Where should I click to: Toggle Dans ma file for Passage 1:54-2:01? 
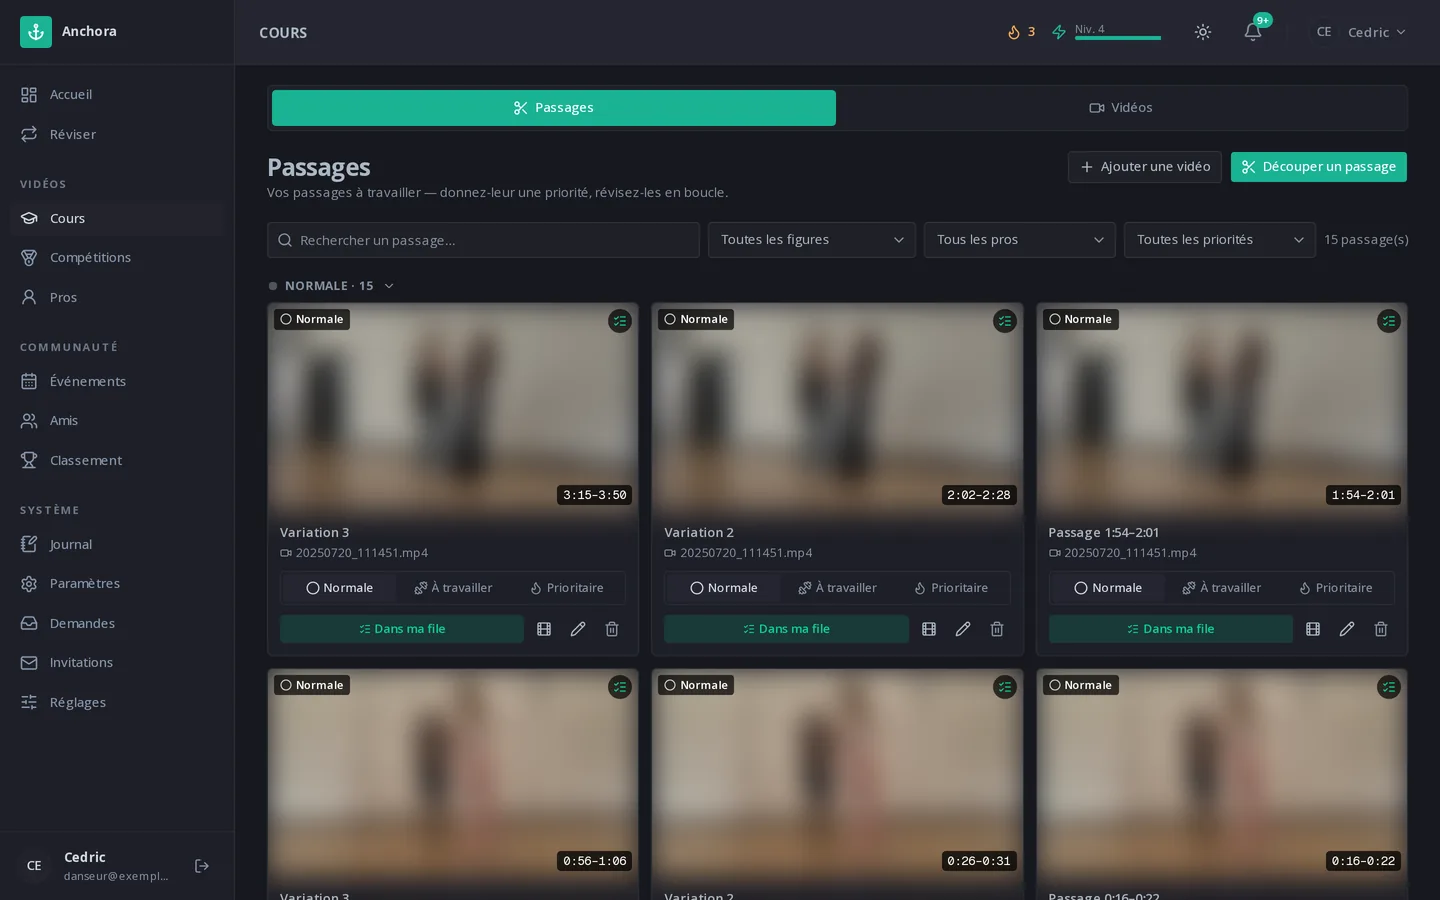click(1170, 629)
